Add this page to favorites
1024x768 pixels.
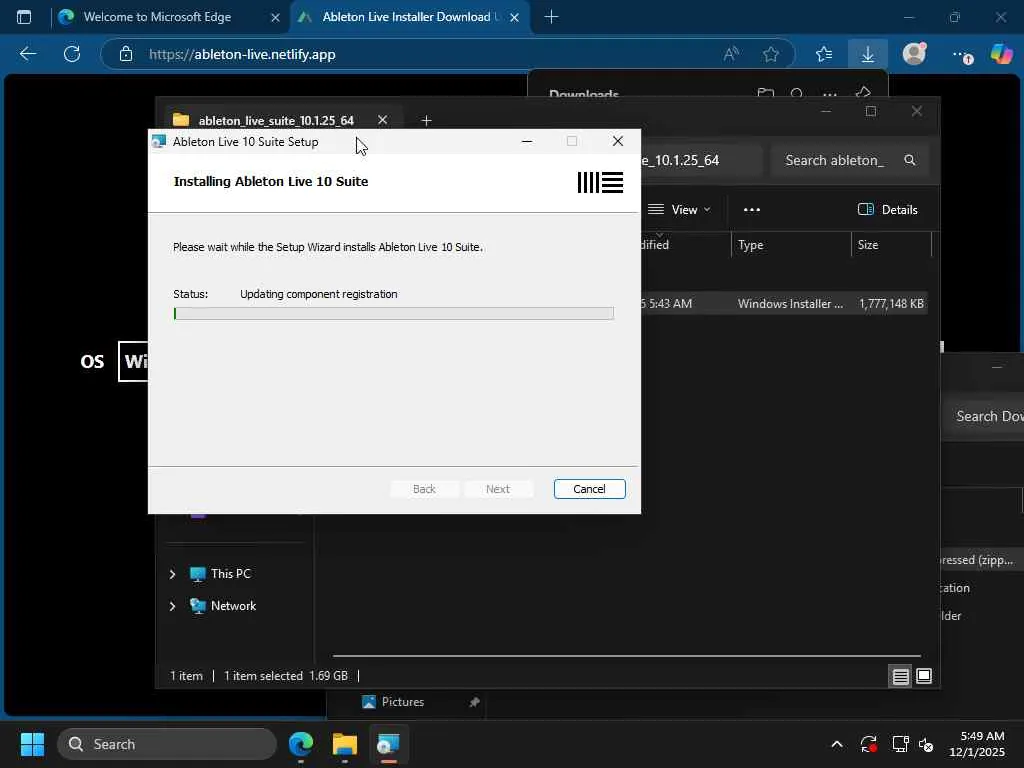[x=771, y=54]
